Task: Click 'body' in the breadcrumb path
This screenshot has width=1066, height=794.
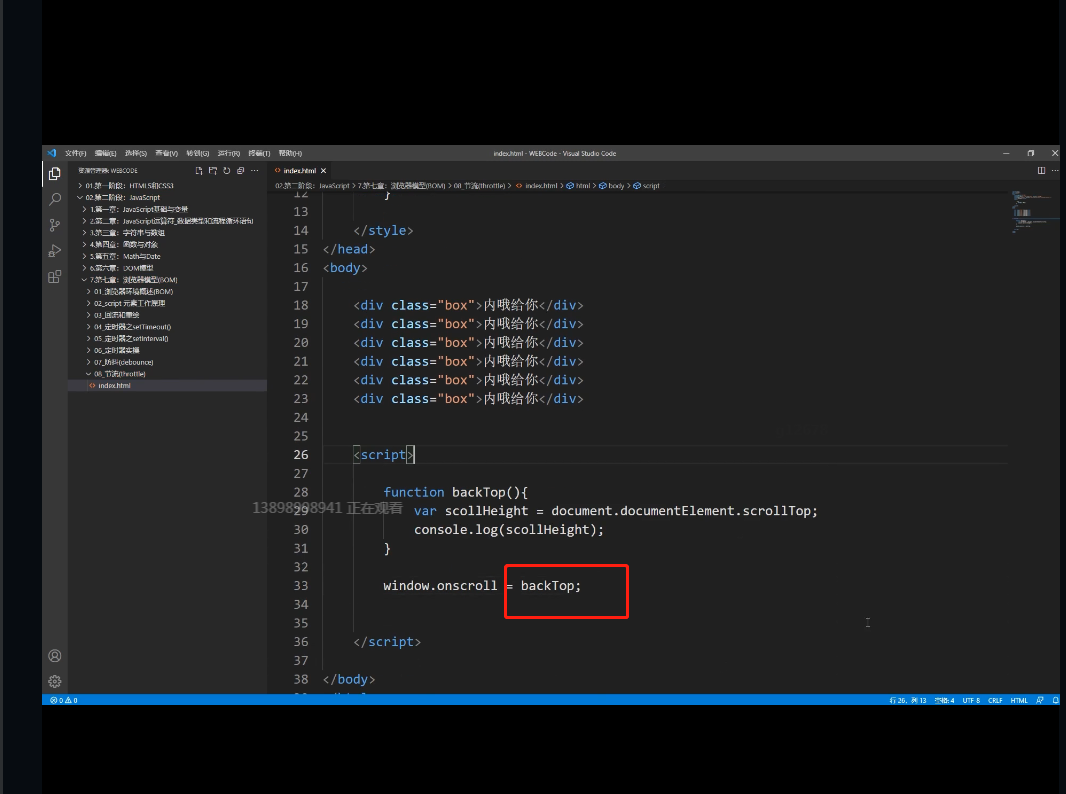Action: click(616, 186)
